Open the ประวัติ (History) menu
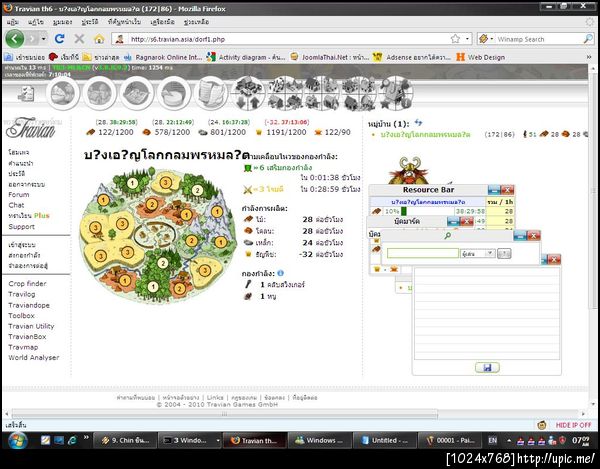Screen dimensions: 600x469 coord(90,22)
